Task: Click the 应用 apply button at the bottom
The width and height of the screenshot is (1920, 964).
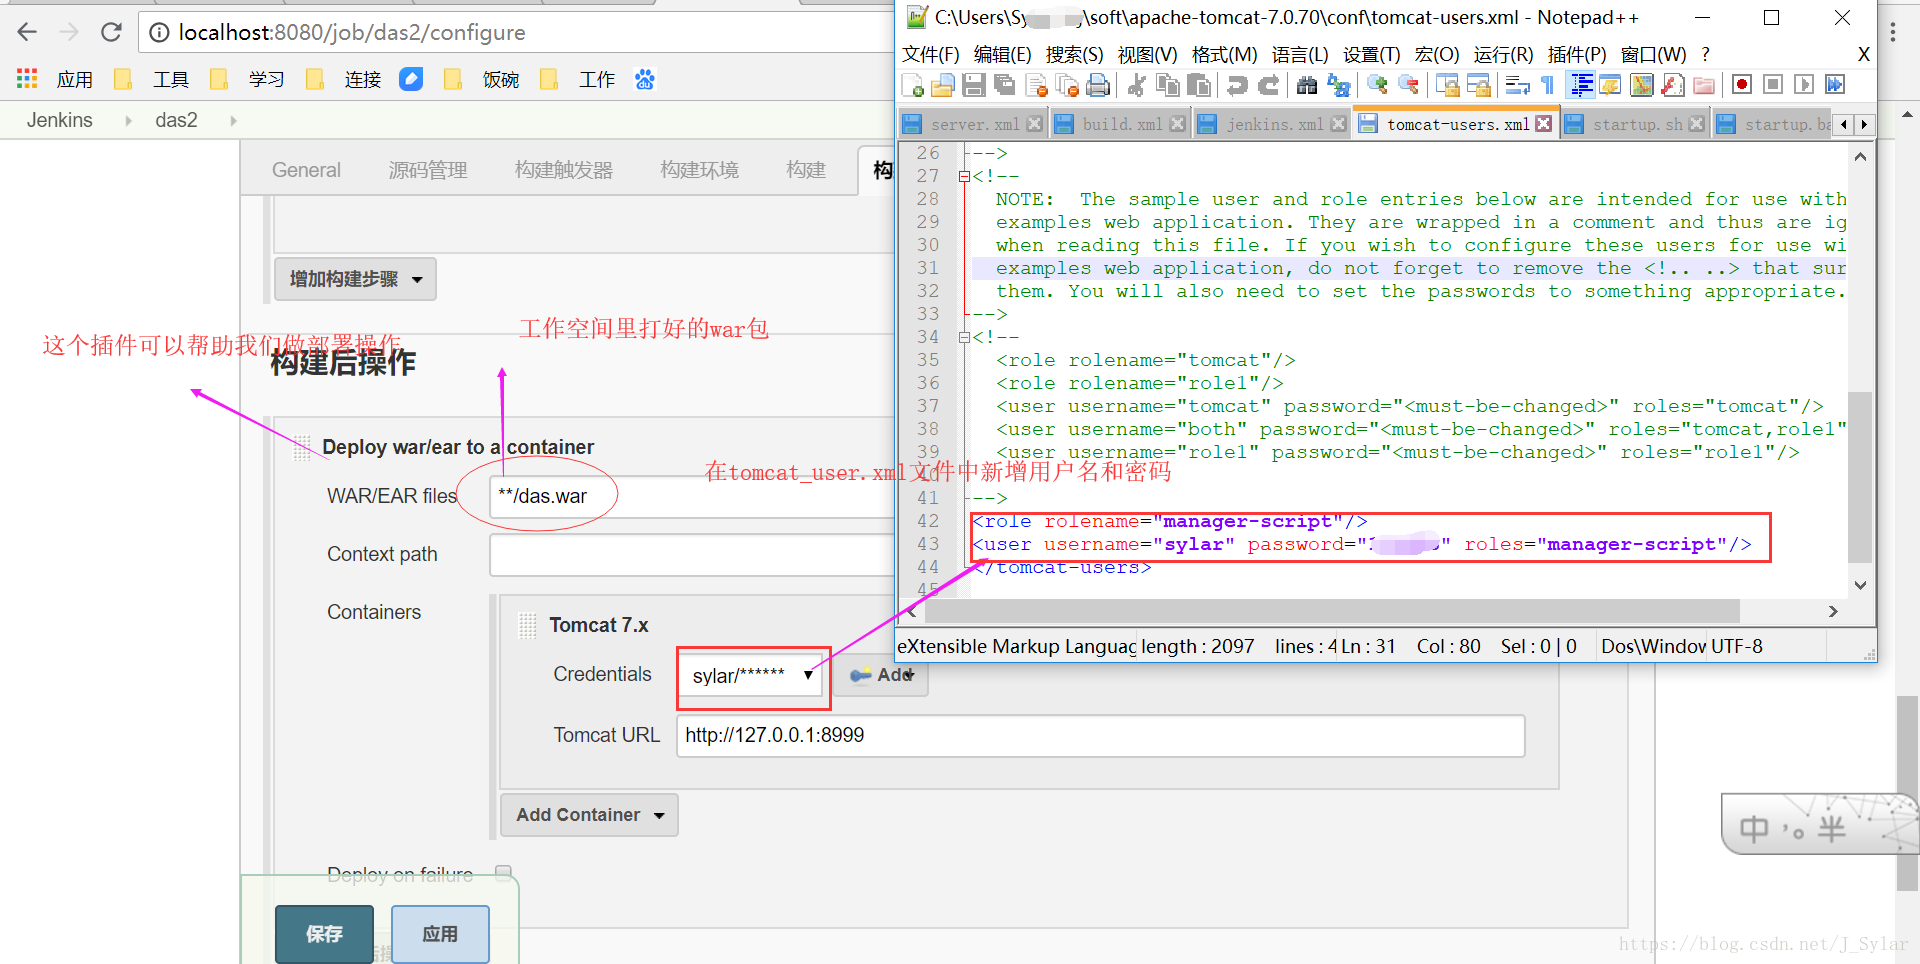Action: pos(440,933)
